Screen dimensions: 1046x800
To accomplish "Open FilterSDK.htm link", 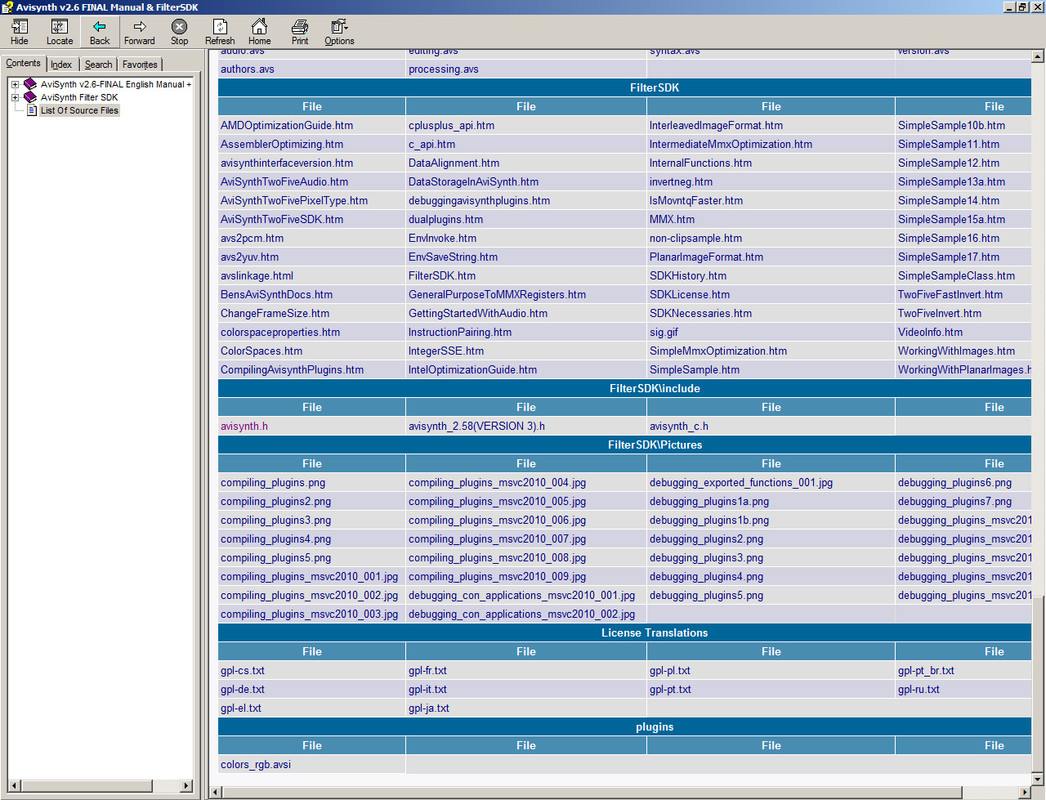I will tap(442, 276).
